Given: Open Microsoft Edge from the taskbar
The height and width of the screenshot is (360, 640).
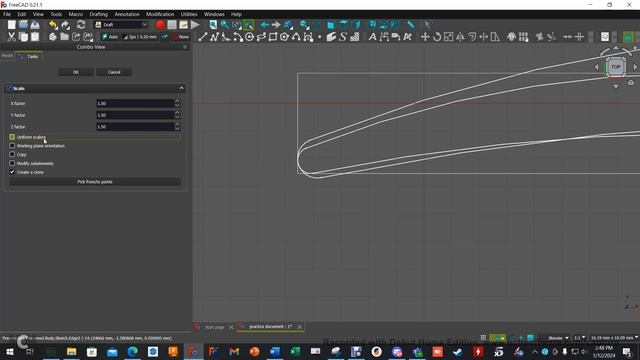Looking at the screenshot, I should 132,351.
